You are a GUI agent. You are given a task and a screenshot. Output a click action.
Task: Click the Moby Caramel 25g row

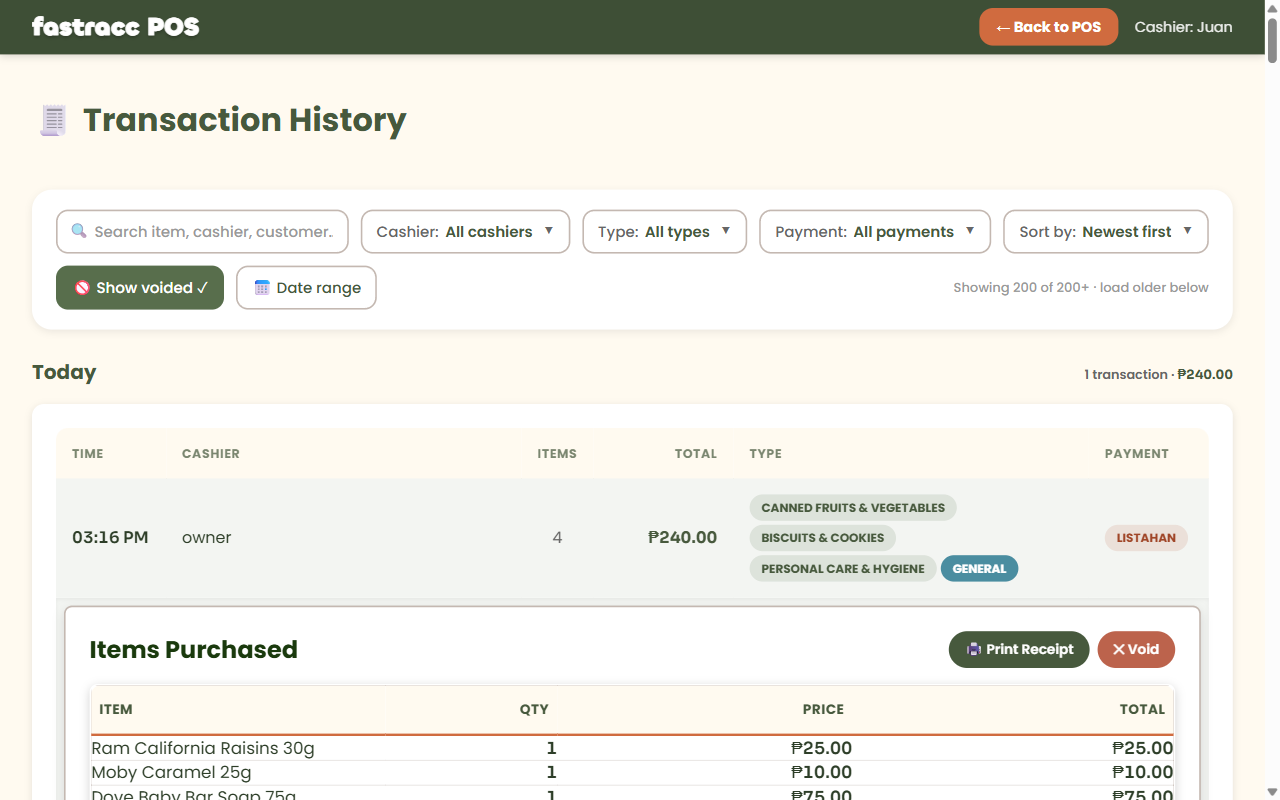coord(632,772)
